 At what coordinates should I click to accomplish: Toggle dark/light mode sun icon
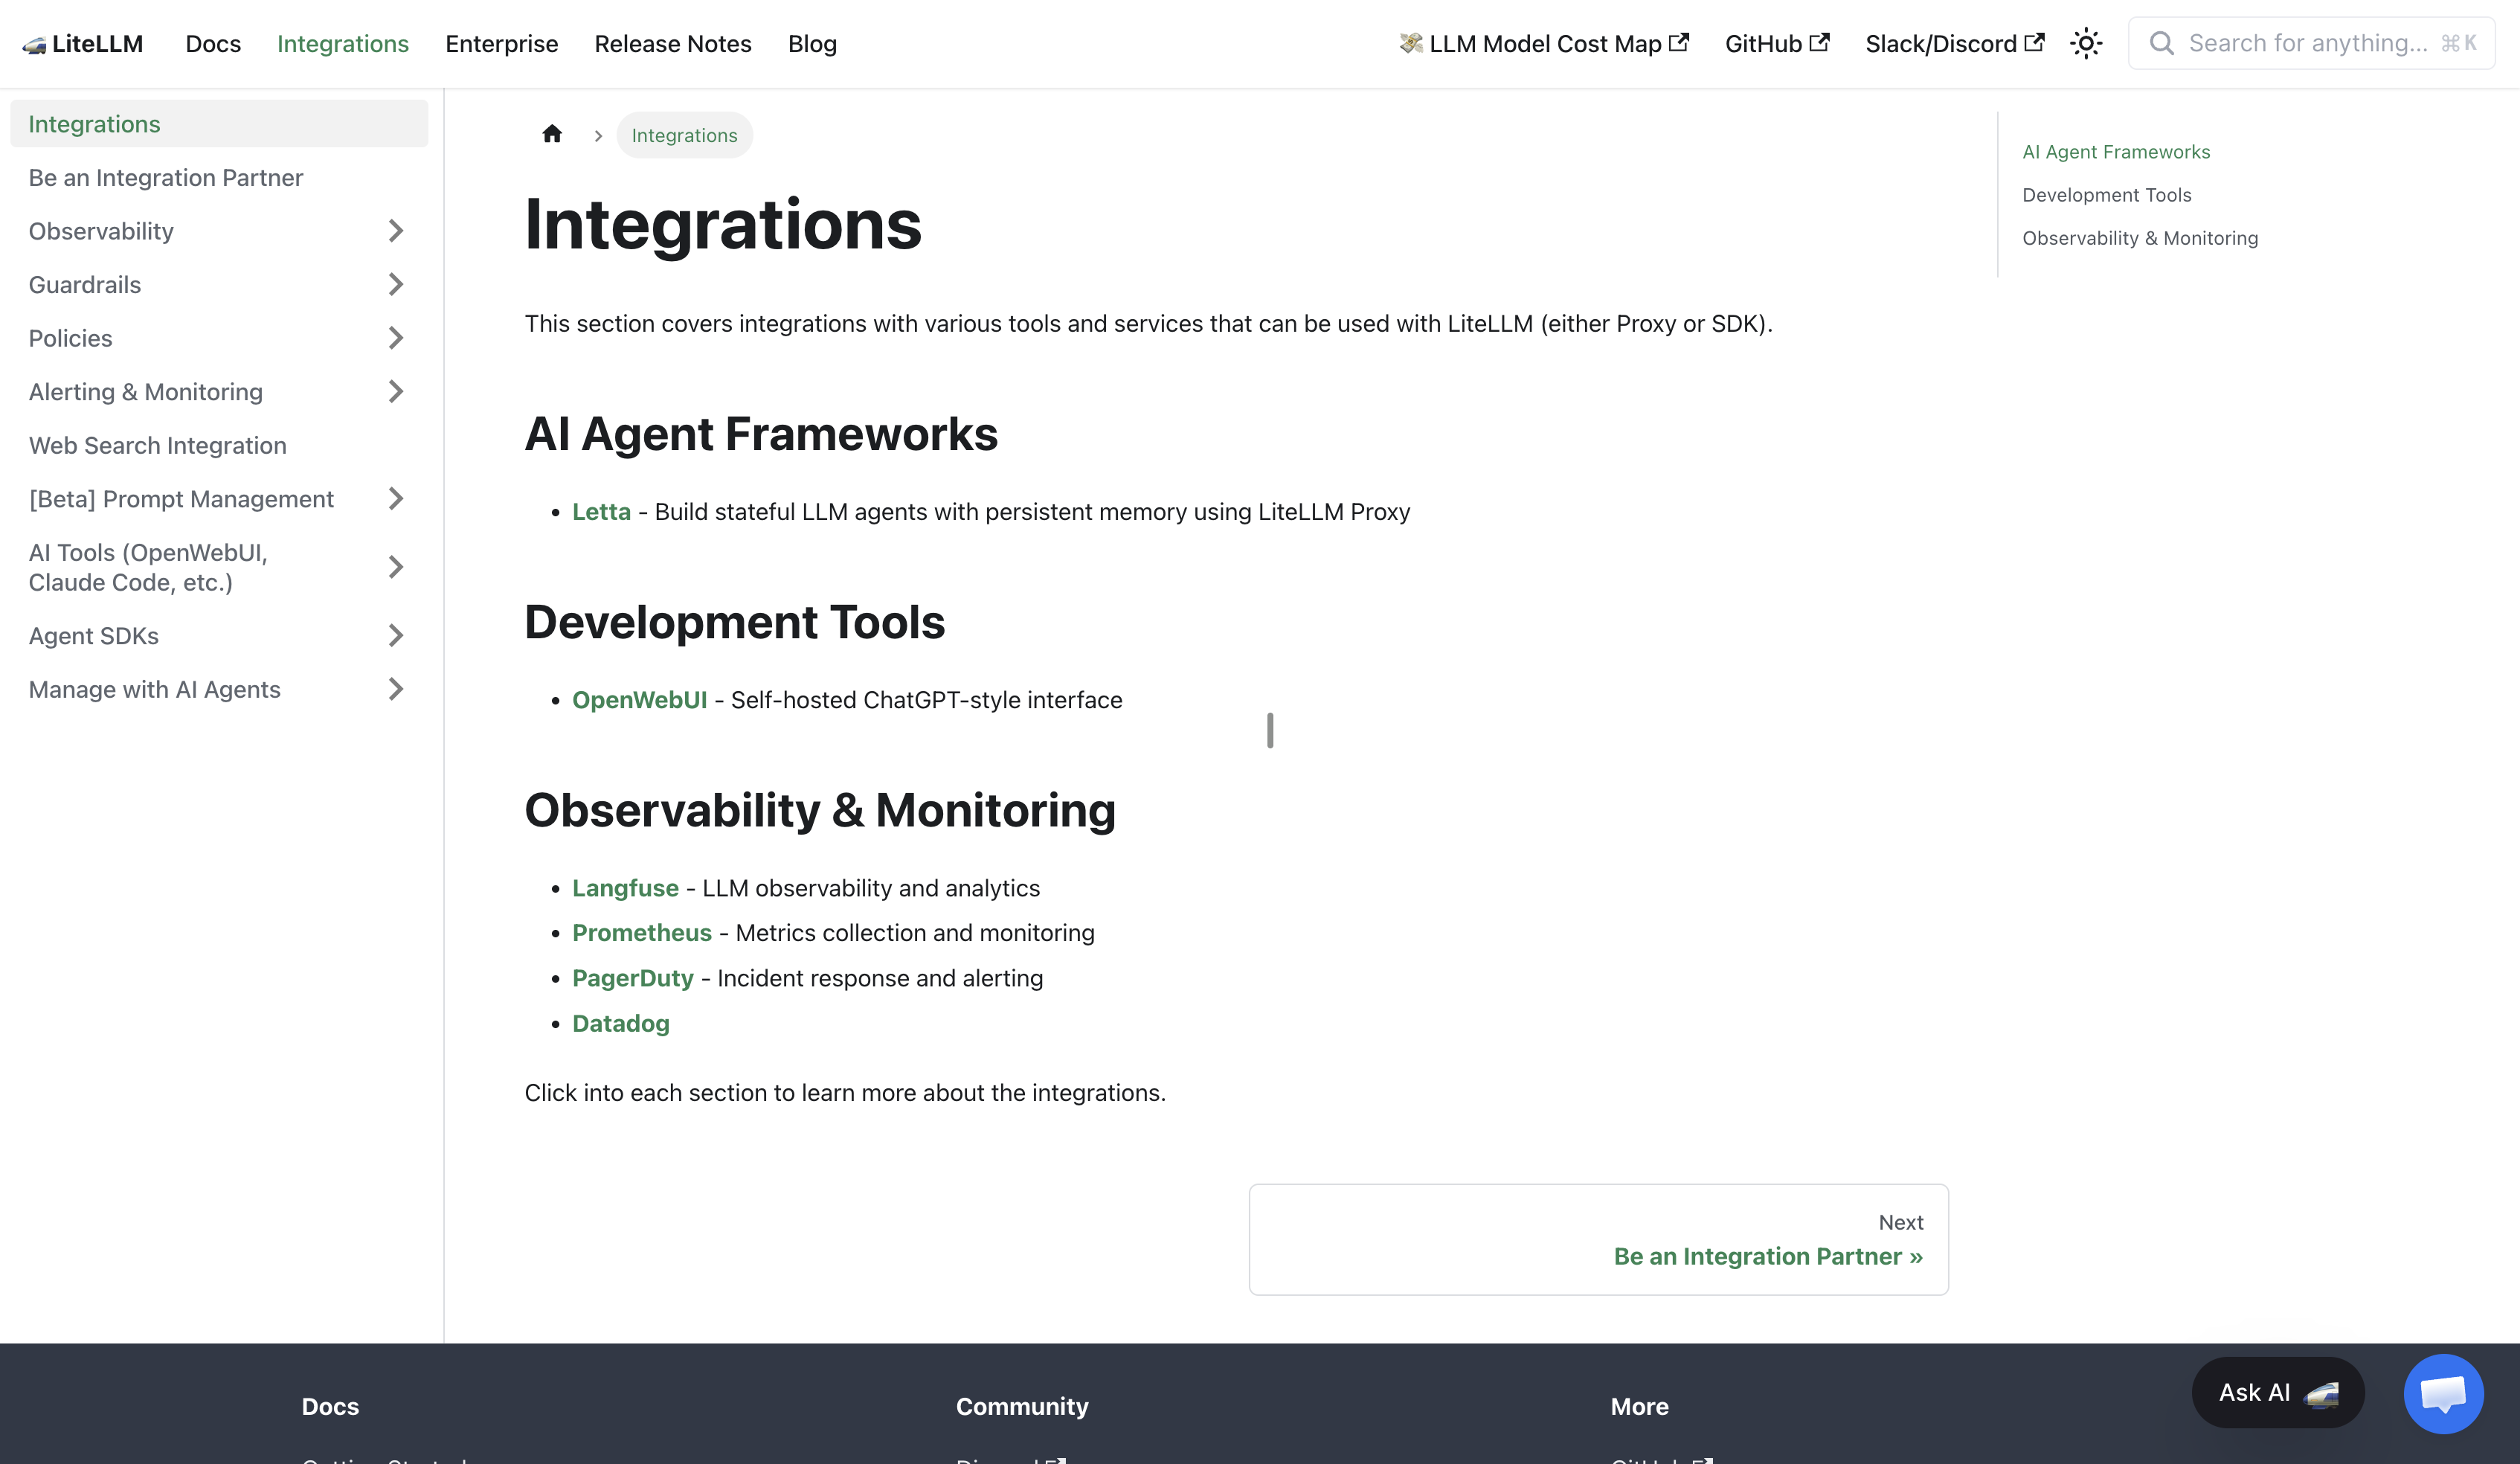point(2086,44)
